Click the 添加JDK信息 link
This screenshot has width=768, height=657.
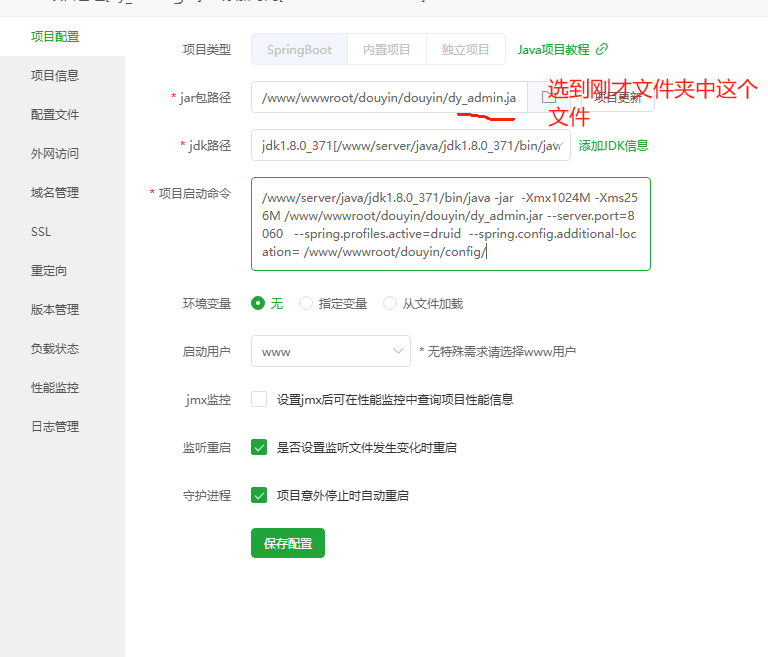[613, 145]
